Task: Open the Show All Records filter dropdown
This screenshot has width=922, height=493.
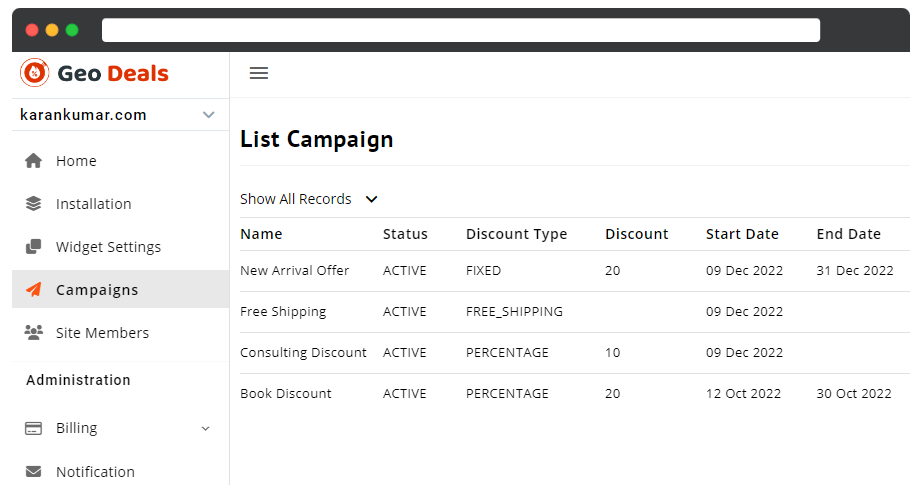Action: [309, 199]
